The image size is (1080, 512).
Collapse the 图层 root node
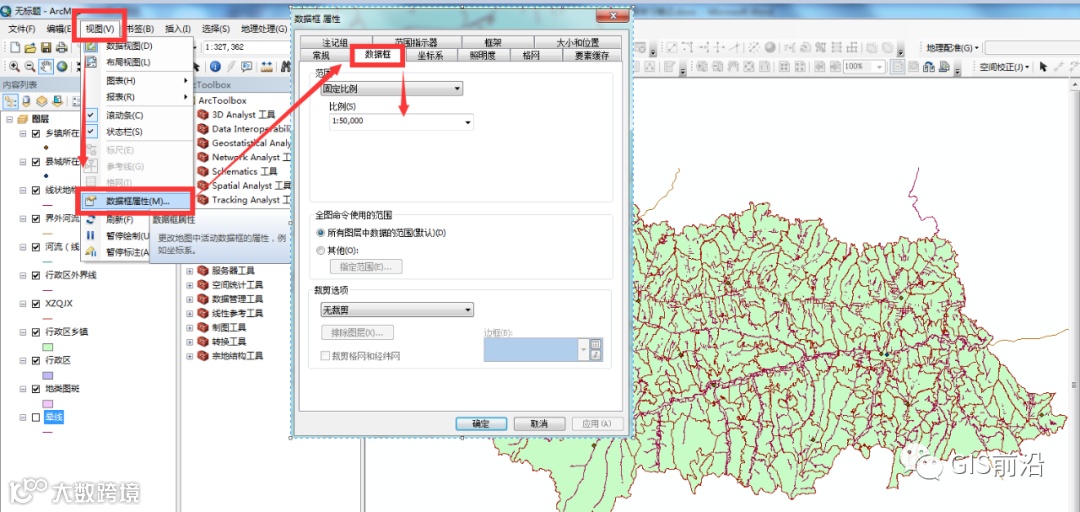(x=9, y=119)
